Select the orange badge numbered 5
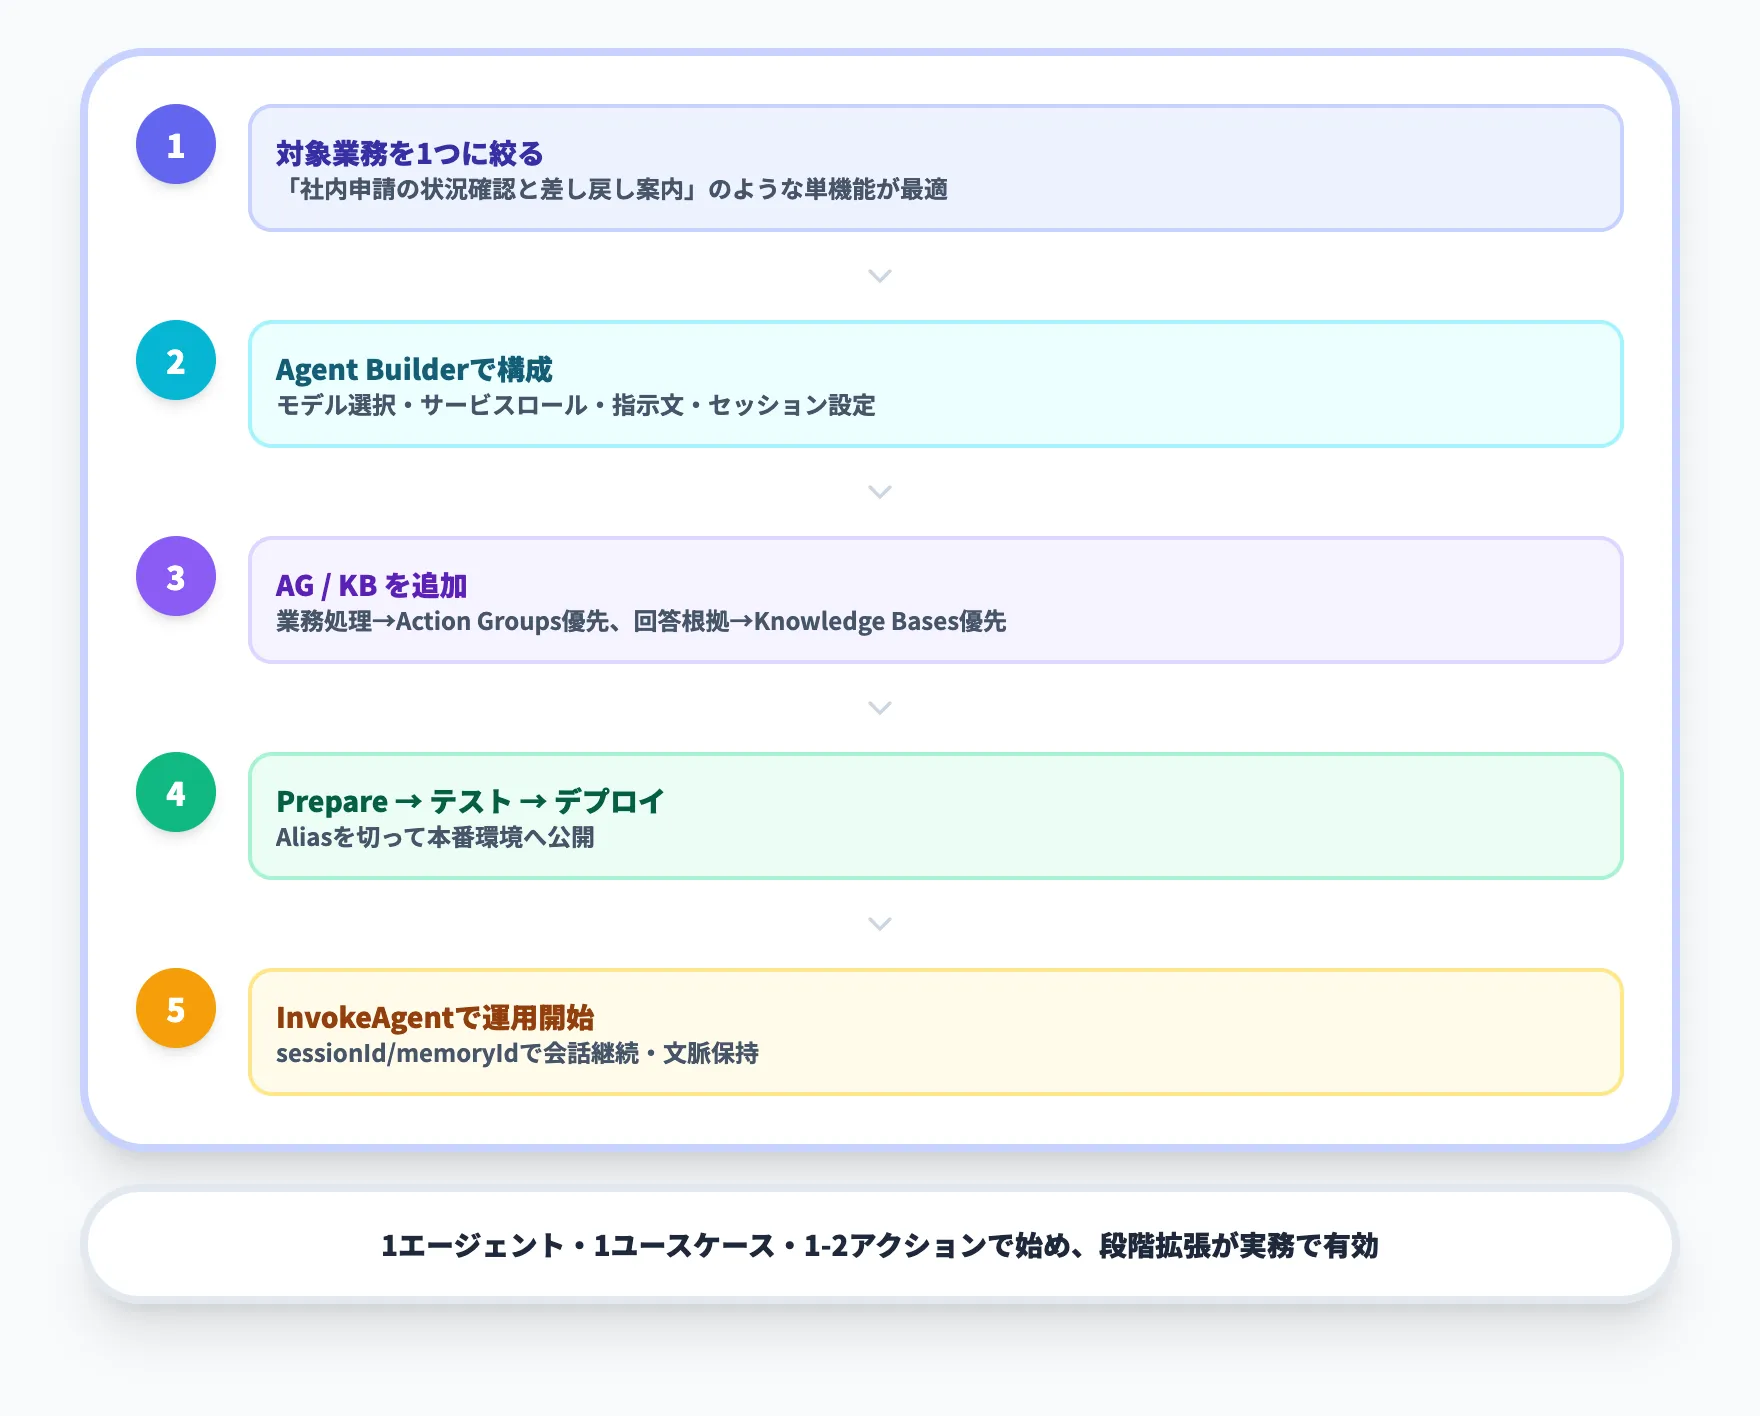The width and height of the screenshot is (1760, 1416). pos(175,1008)
